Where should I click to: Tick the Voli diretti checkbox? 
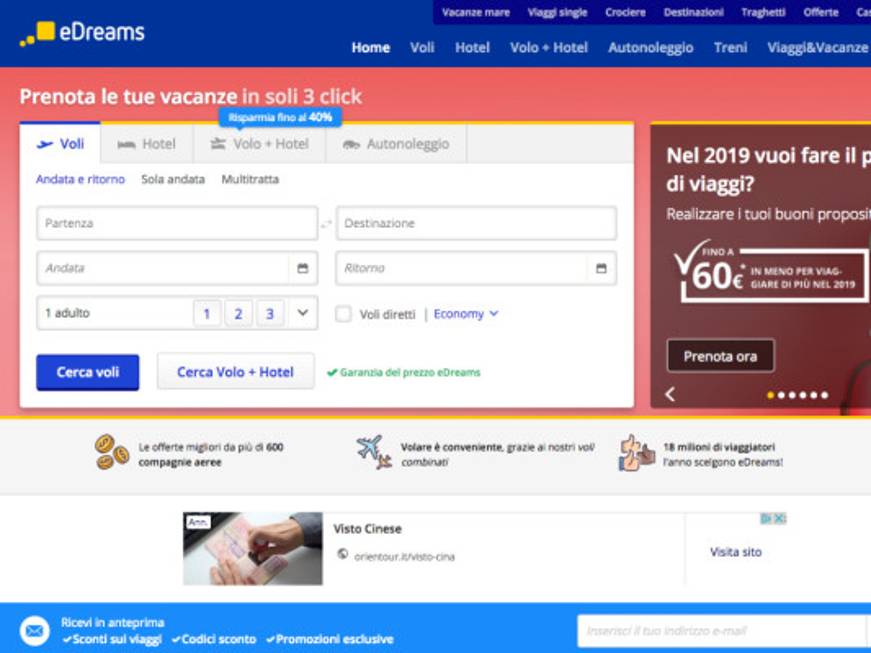pyautogui.click(x=343, y=314)
